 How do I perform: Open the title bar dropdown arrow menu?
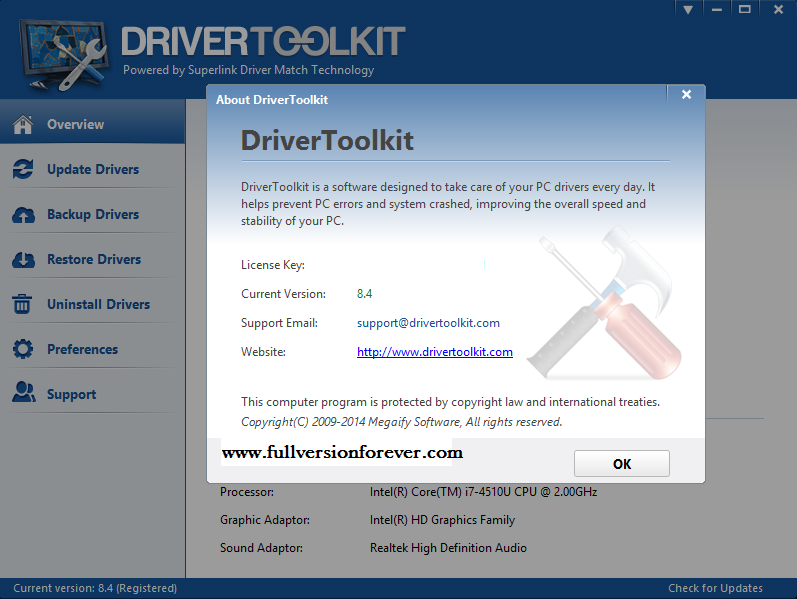[x=688, y=9]
